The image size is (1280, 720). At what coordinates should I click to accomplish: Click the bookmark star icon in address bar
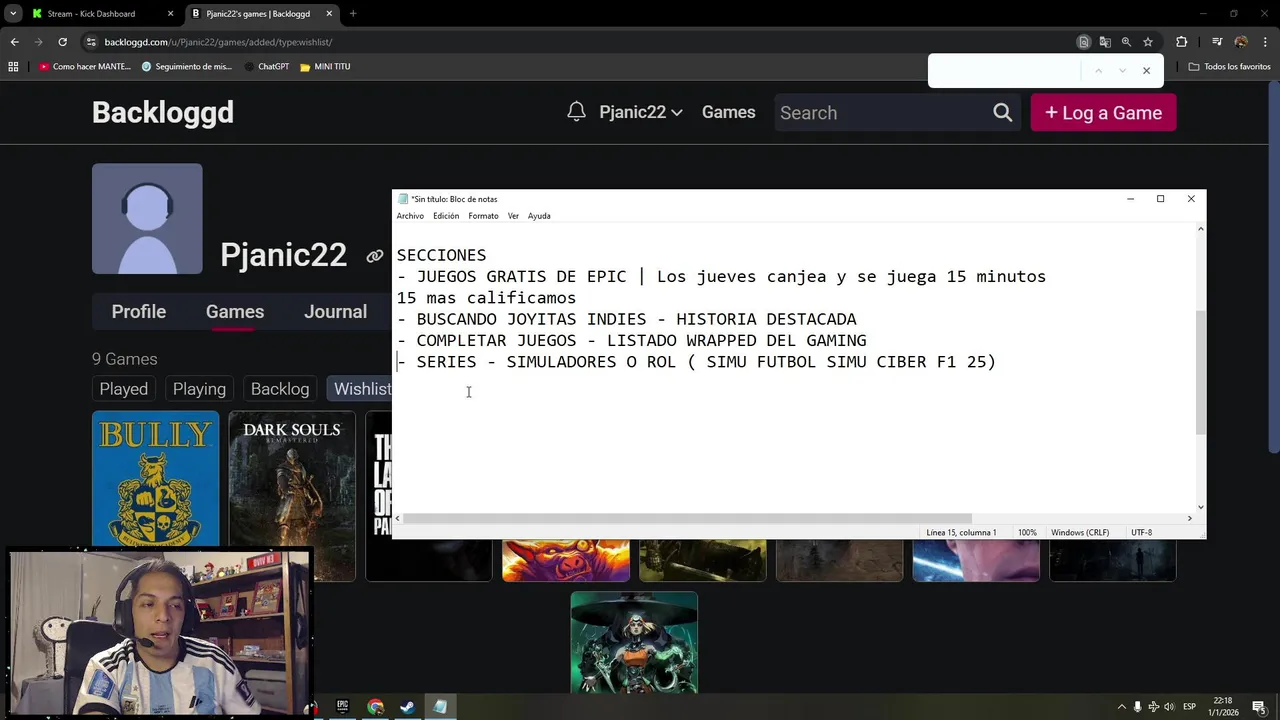coord(1148,42)
